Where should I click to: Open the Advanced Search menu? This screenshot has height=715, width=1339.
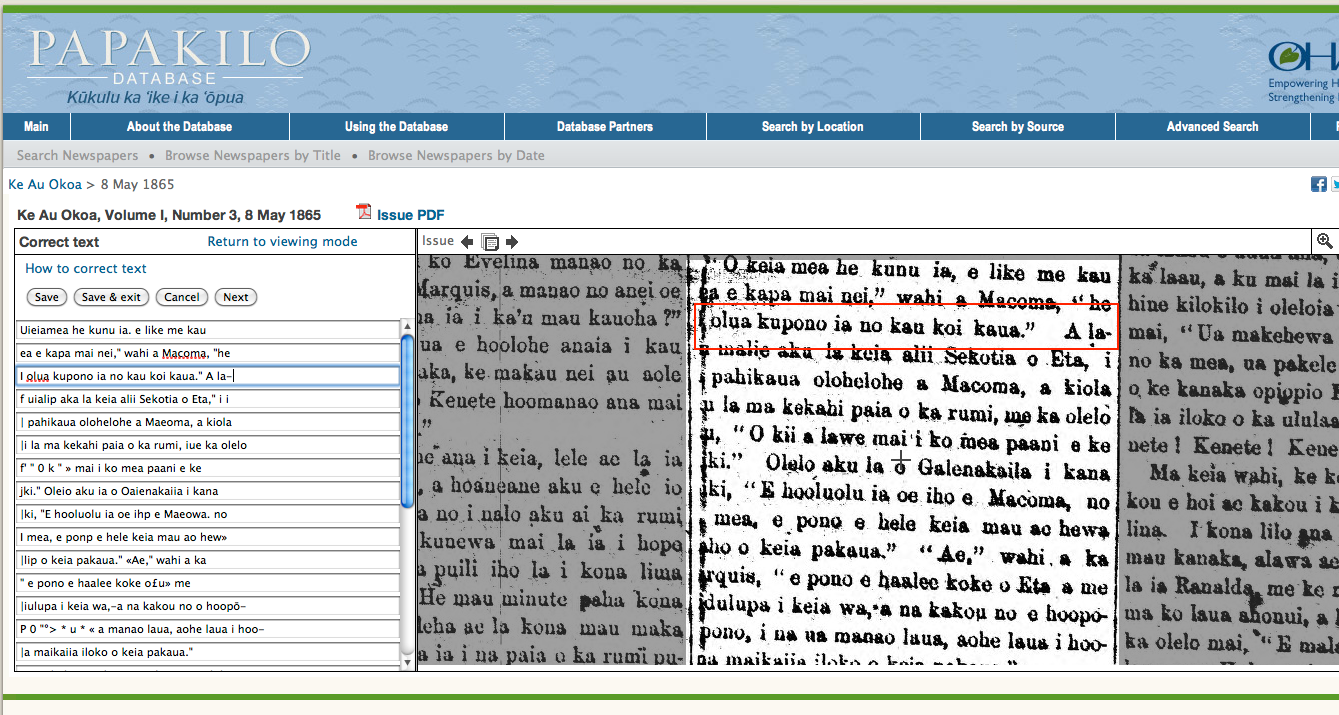[x=1212, y=127]
